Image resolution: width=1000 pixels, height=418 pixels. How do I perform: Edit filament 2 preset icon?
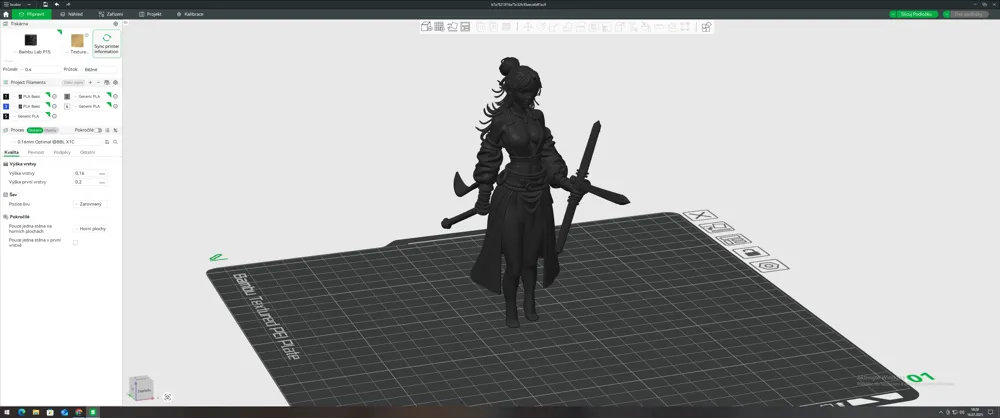tap(115, 96)
